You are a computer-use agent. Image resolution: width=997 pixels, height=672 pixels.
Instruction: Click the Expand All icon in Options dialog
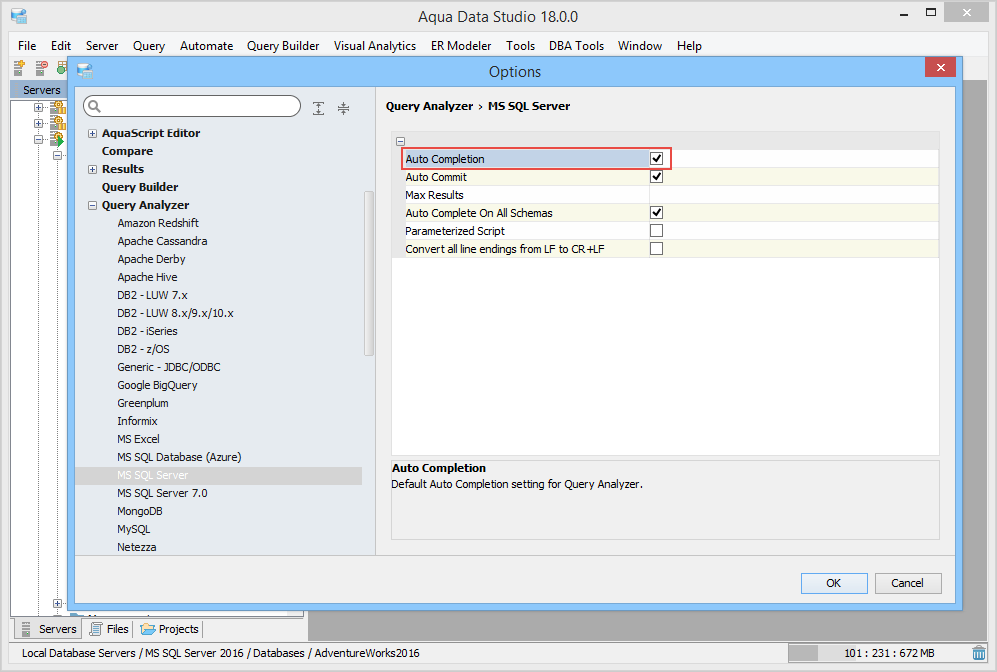[319, 108]
